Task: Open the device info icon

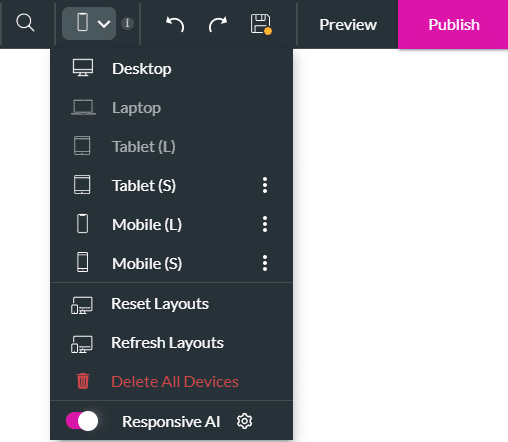Action: (127, 23)
